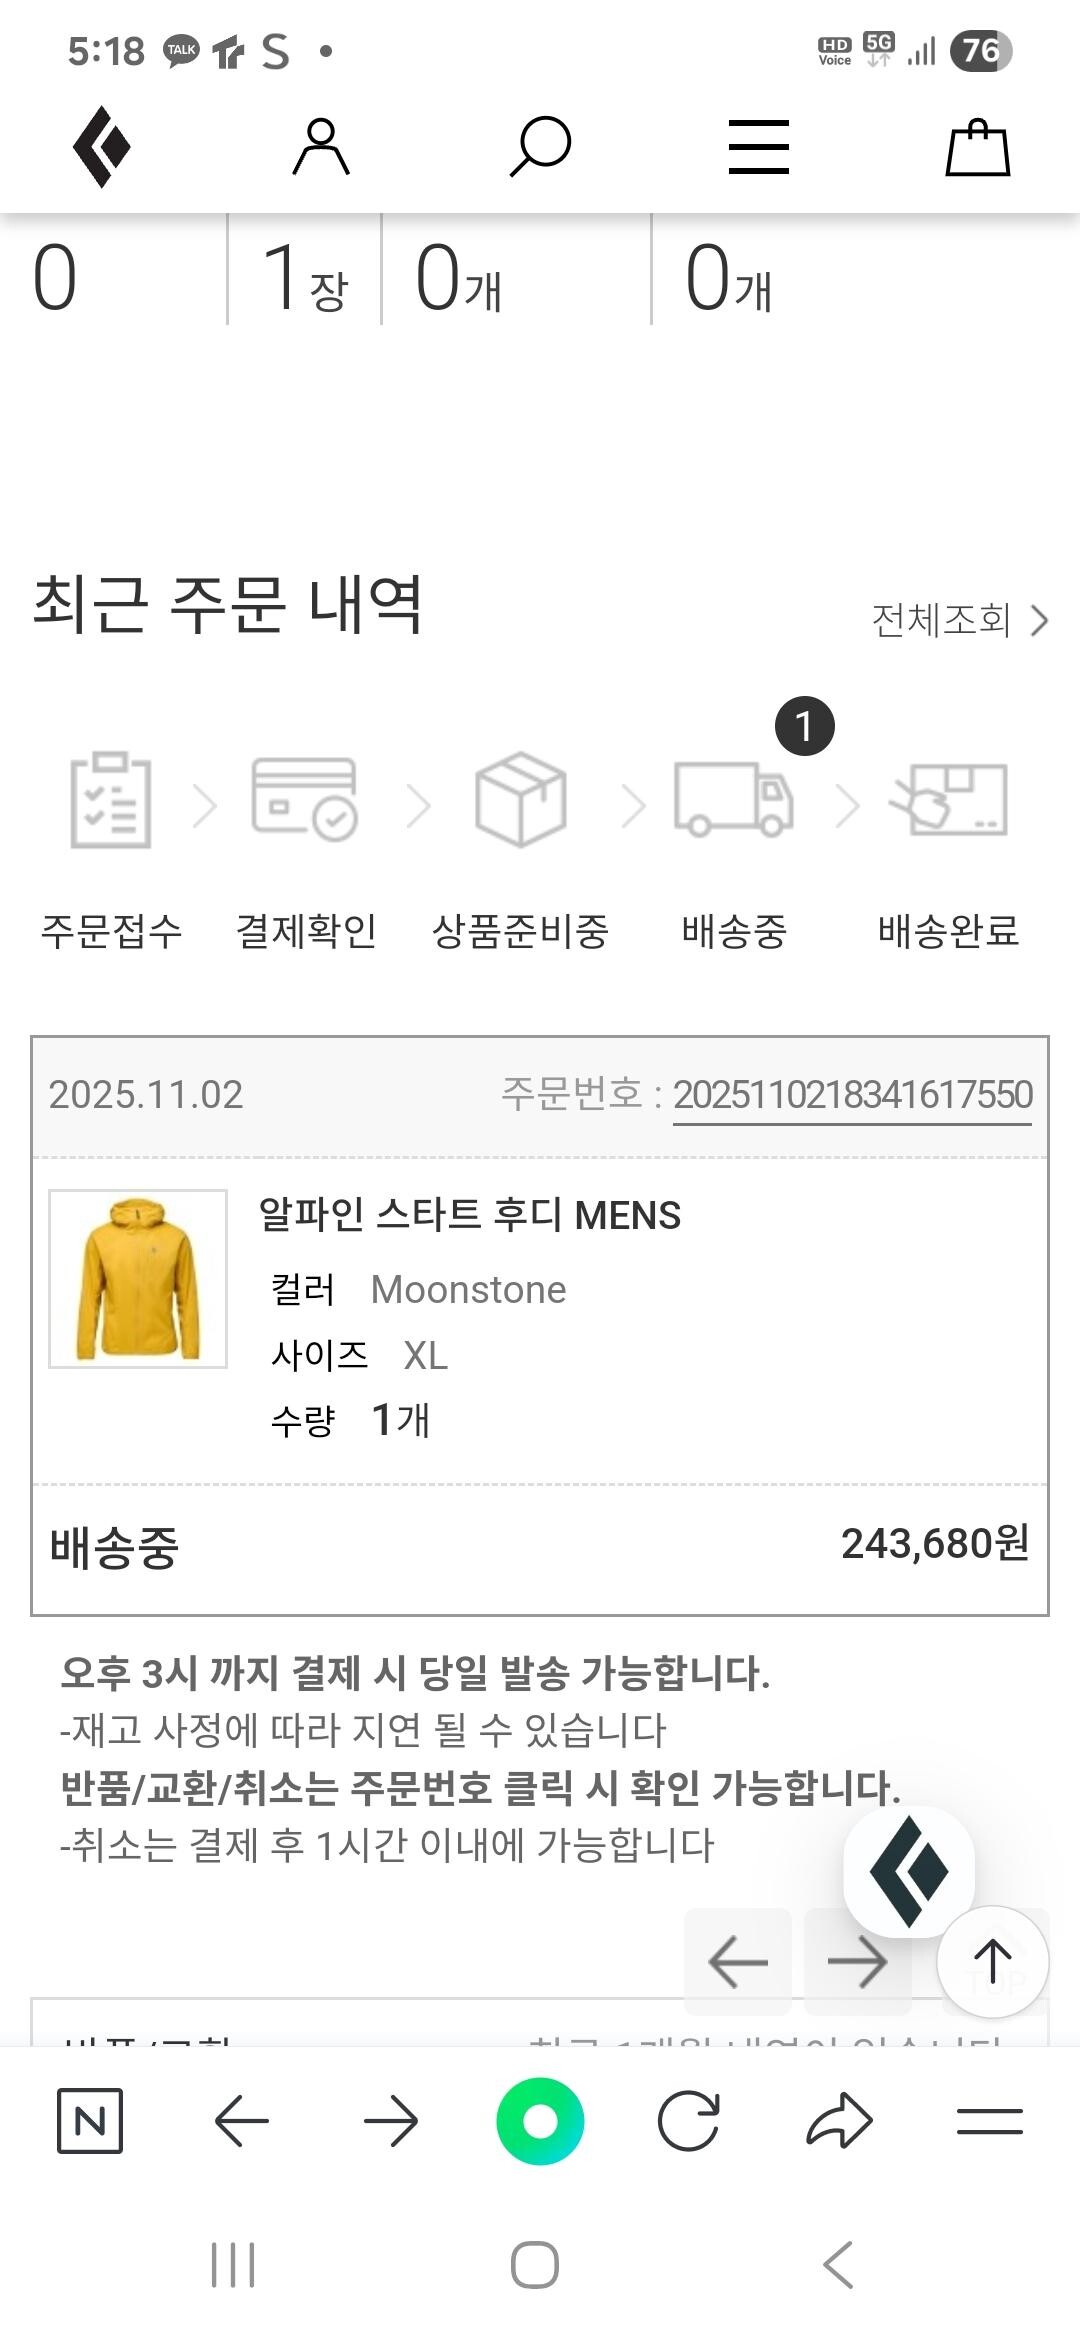Open 알파인 스타트 후디 MENS product
The height and width of the screenshot is (2340, 1080).
470,1215
